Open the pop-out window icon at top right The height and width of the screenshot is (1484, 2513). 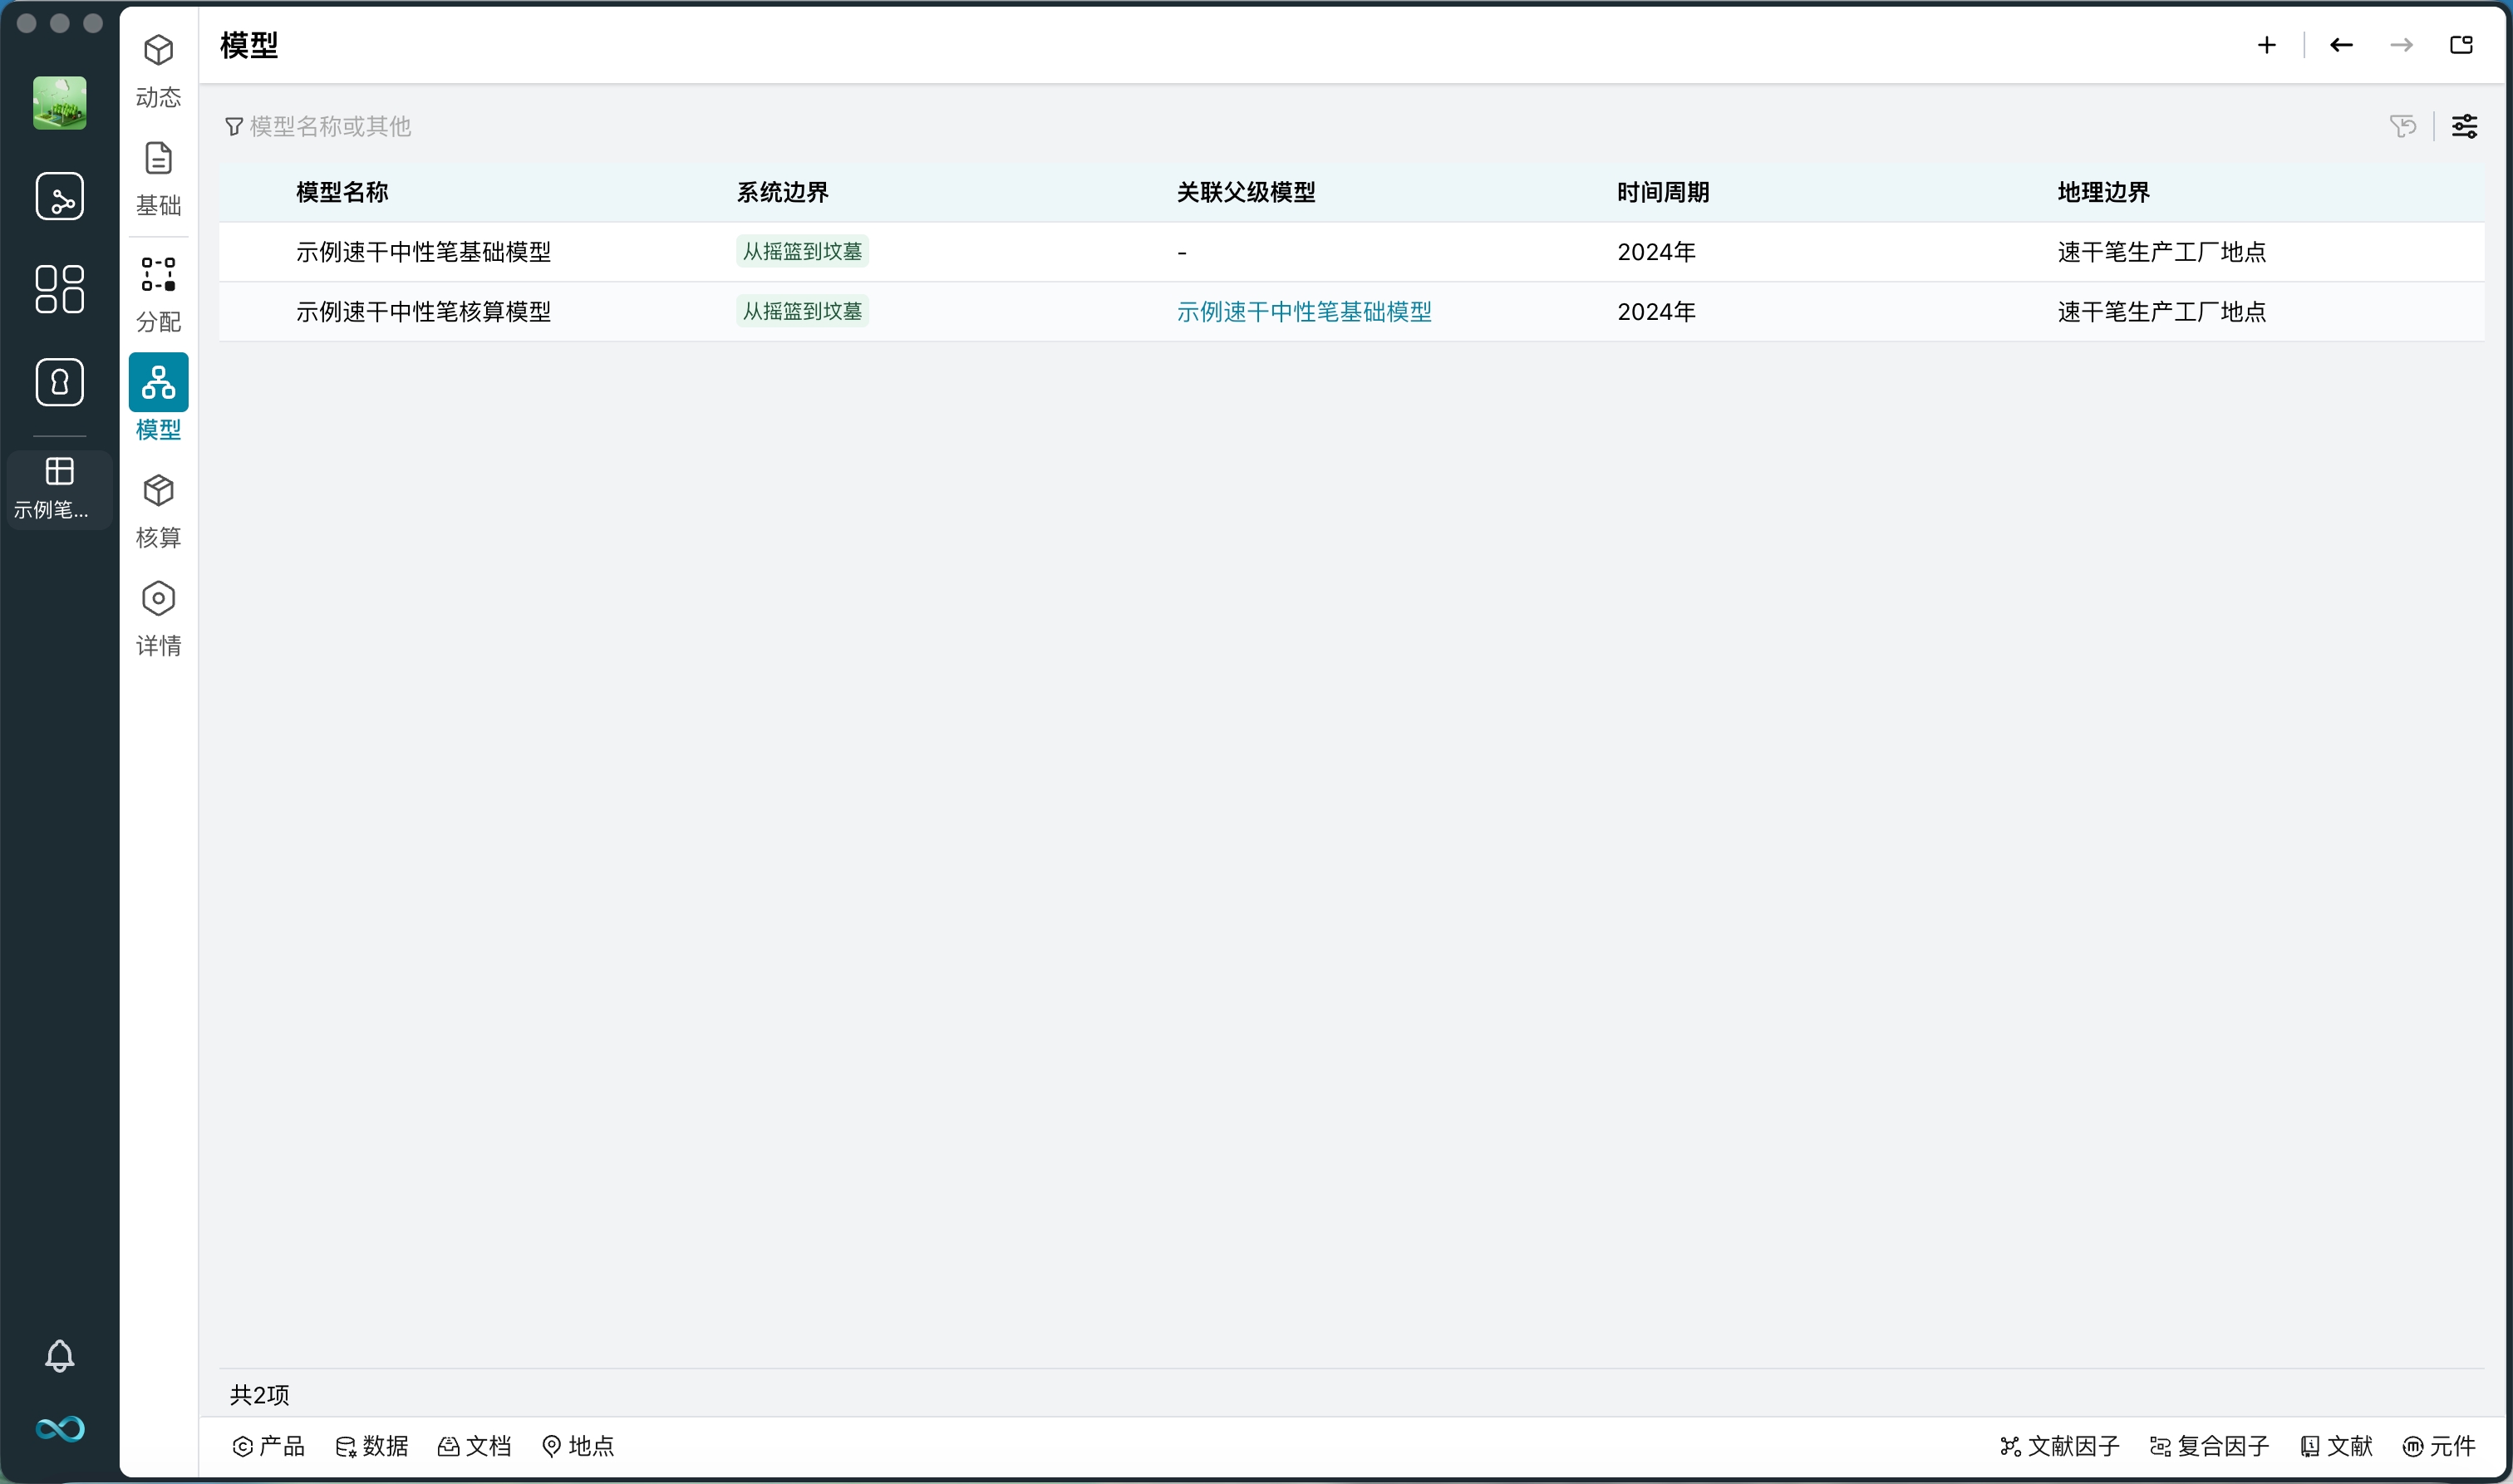tap(2461, 45)
